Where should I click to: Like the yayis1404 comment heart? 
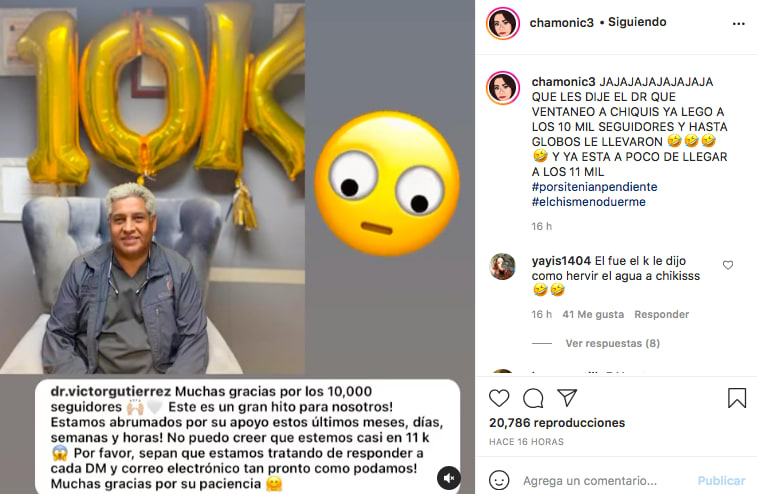pyautogui.click(x=728, y=265)
